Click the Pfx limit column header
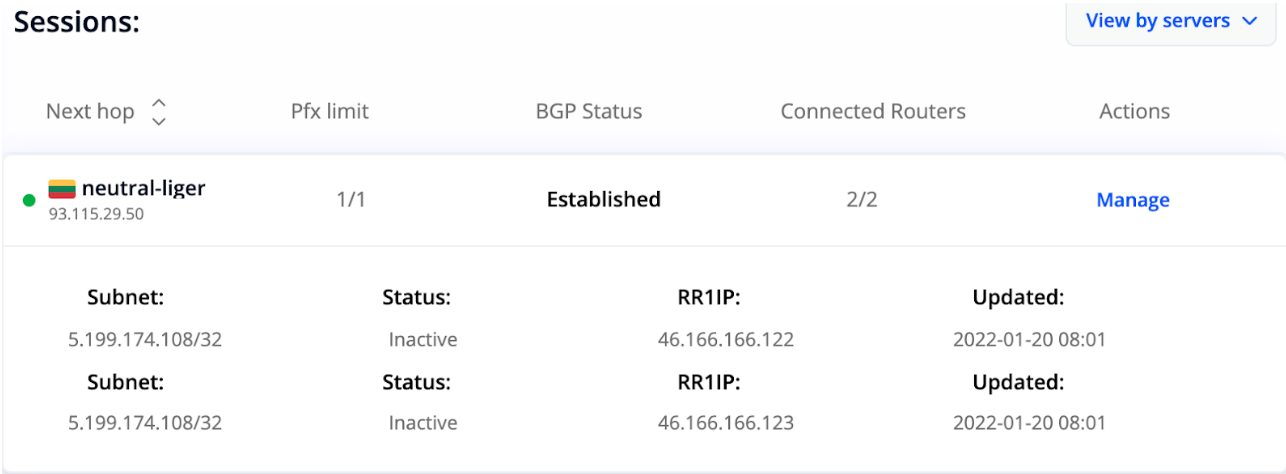 (330, 112)
